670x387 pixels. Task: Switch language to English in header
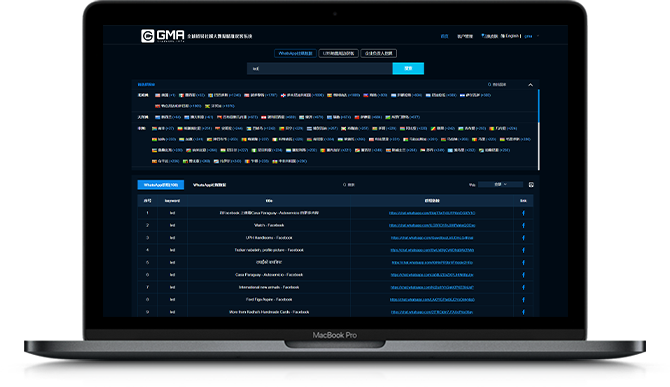(x=511, y=36)
